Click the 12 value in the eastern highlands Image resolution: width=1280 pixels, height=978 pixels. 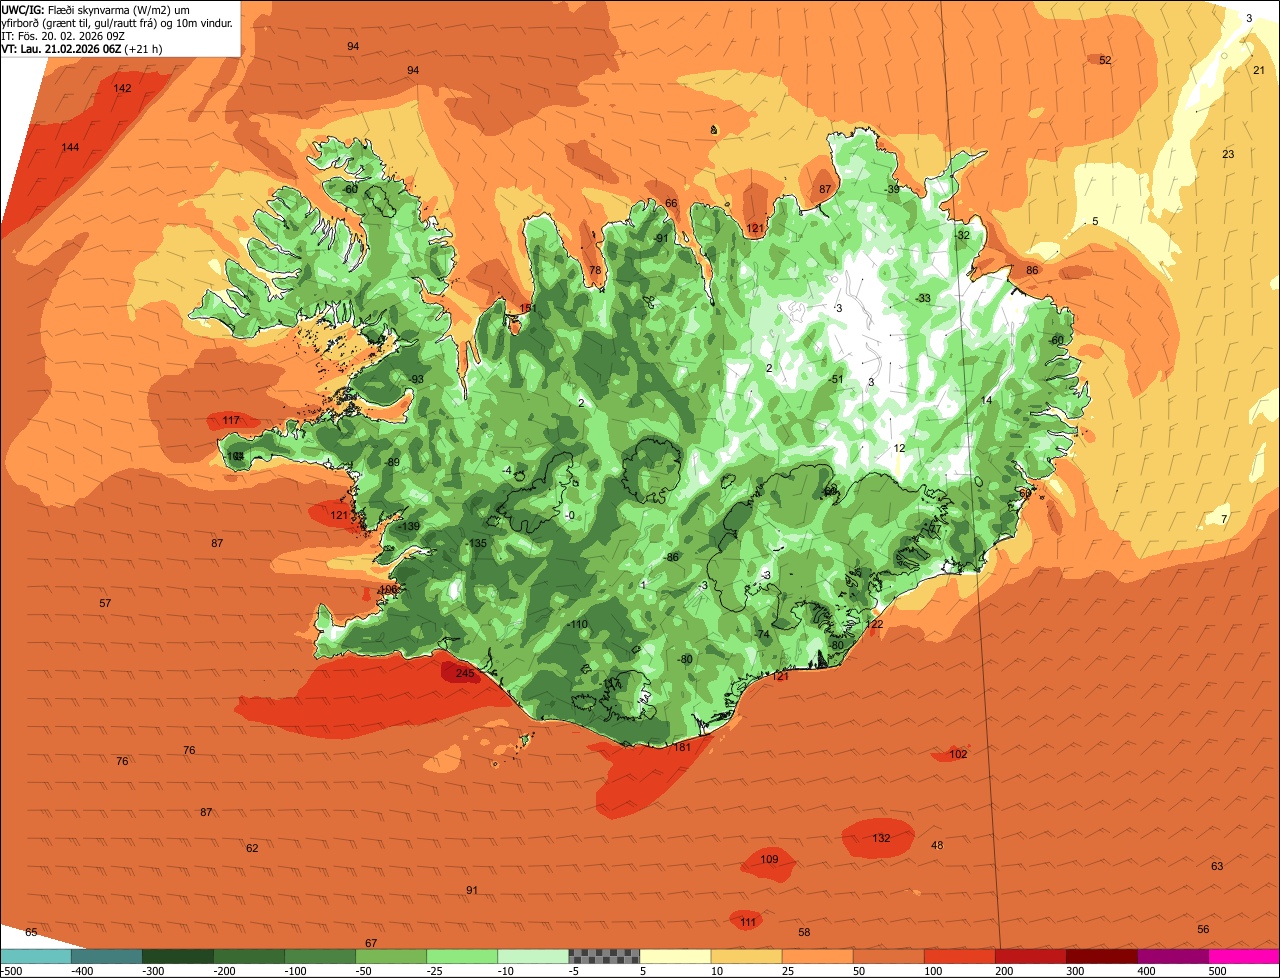[x=899, y=448]
